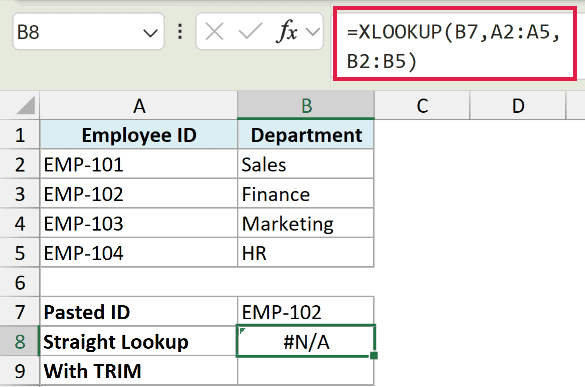The width and height of the screenshot is (585, 387).
Task: Select column D header
Action: (x=517, y=106)
